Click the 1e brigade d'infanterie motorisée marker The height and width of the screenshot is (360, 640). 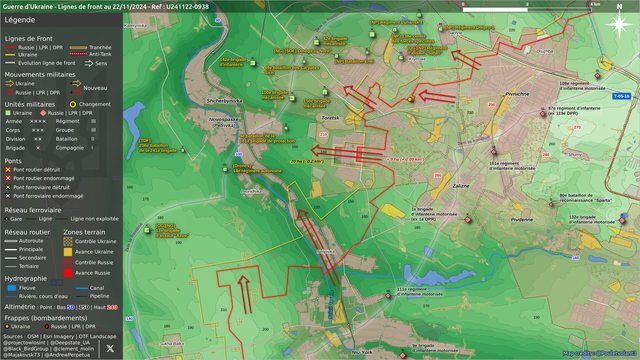click(468, 220)
